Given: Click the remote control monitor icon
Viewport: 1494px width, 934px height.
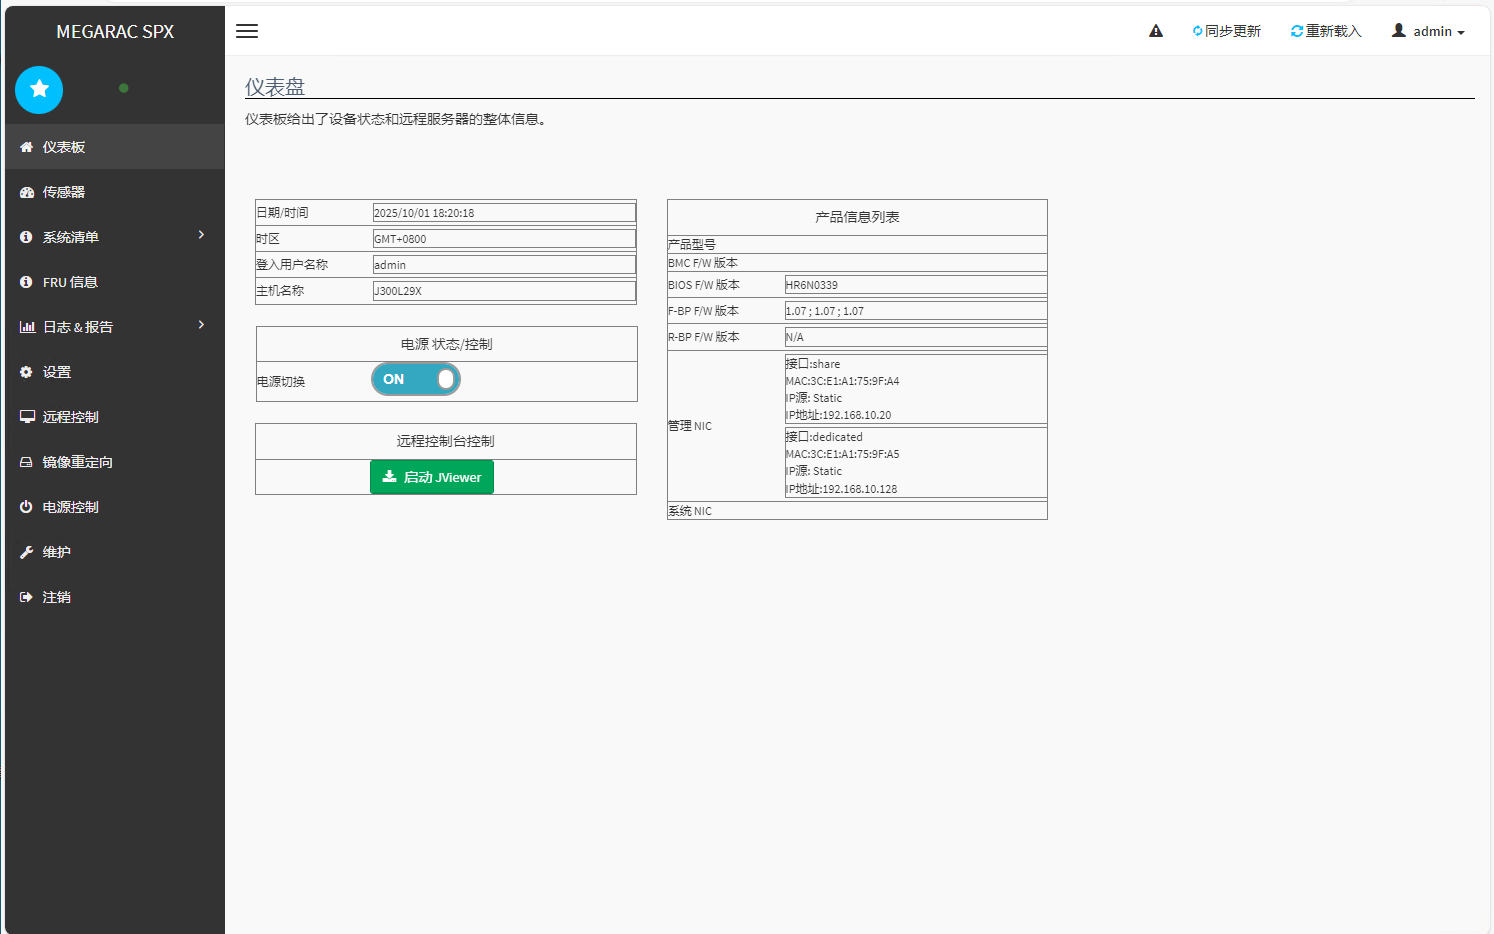Looking at the screenshot, I should (x=27, y=417).
